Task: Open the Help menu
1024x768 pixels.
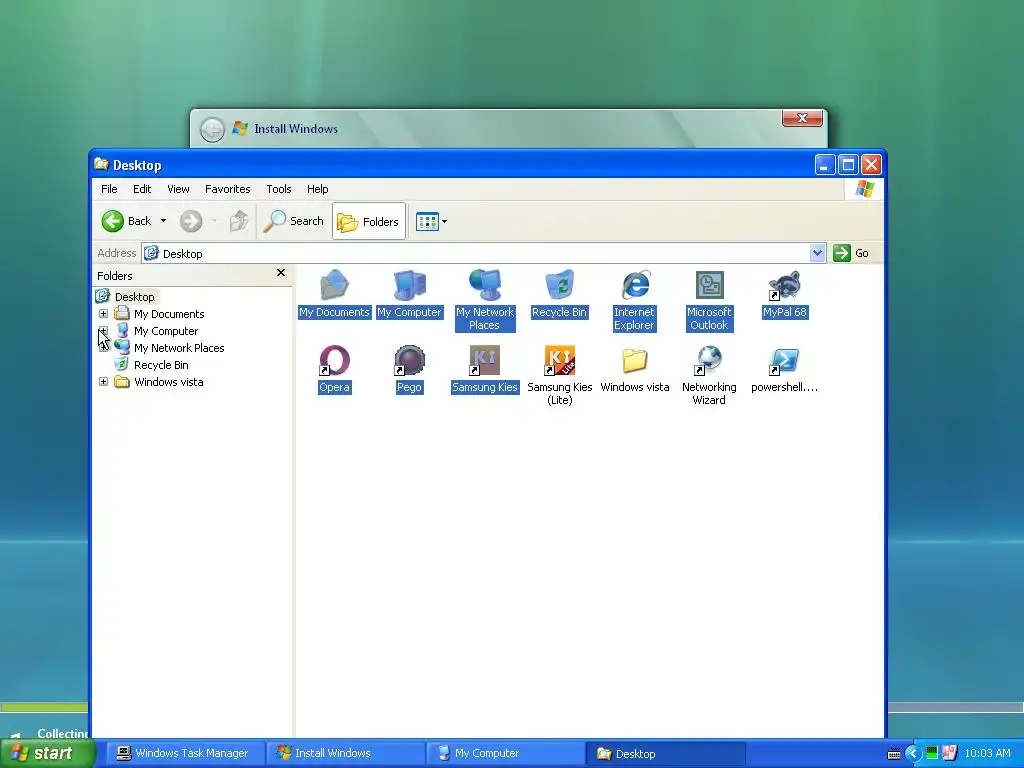Action: tap(317, 189)
